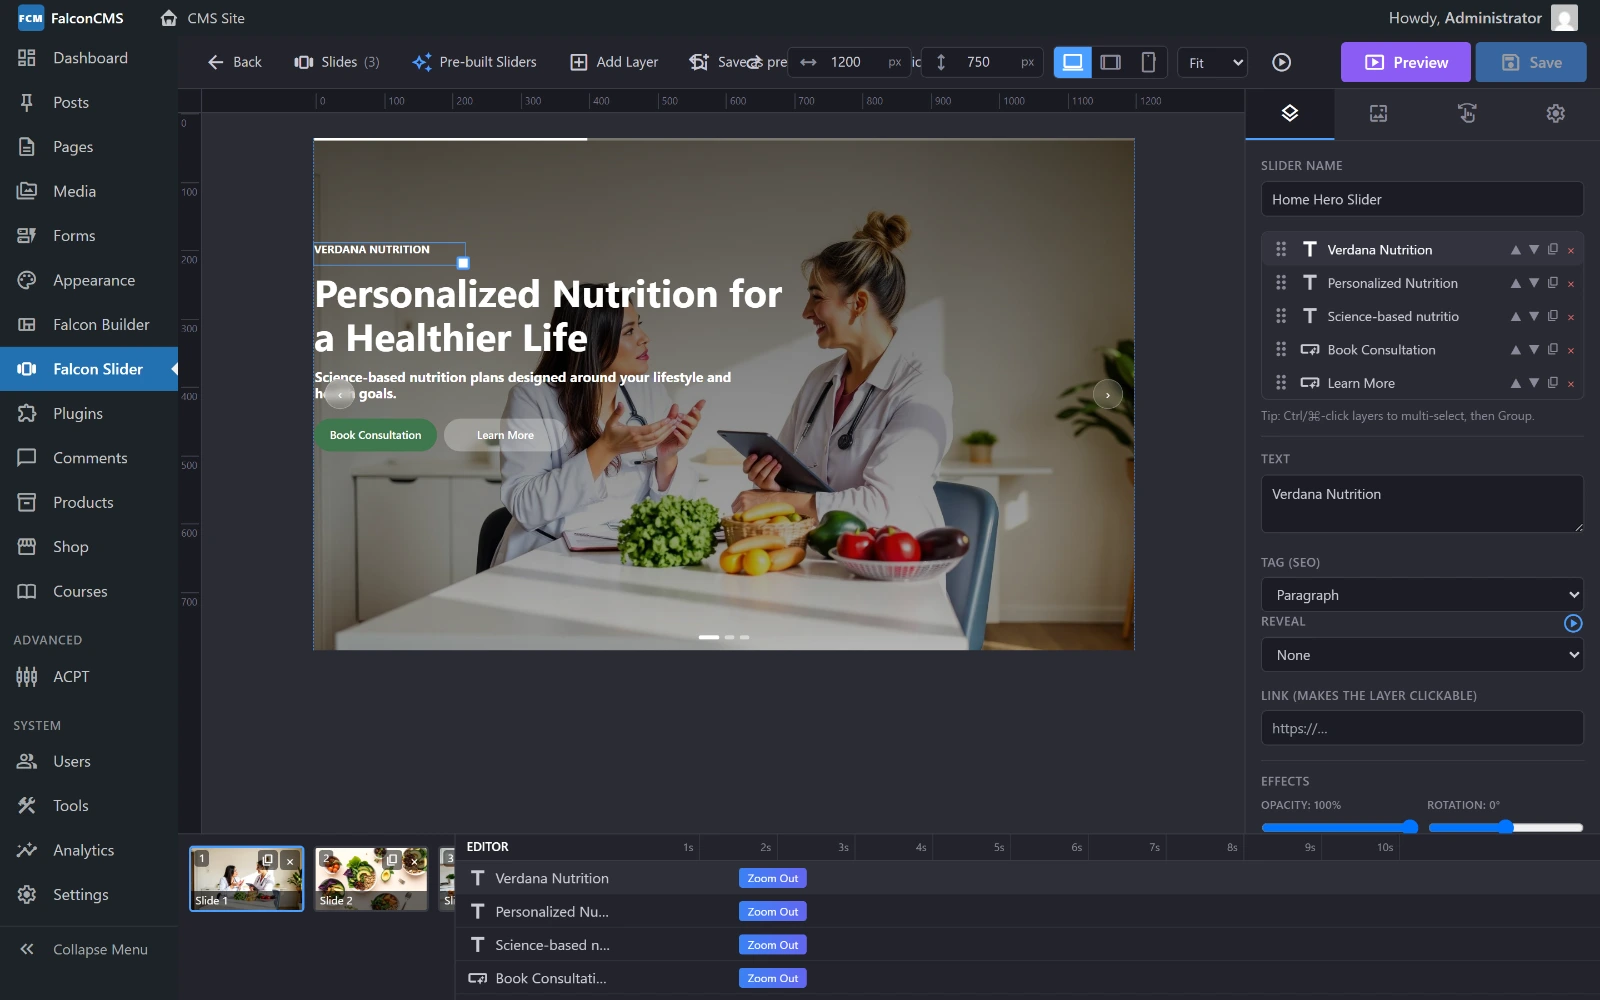This screenshot has width=1600, height=1000.
Task: Click next slide arrow on canvas
Action: [x=1107, y=395]
